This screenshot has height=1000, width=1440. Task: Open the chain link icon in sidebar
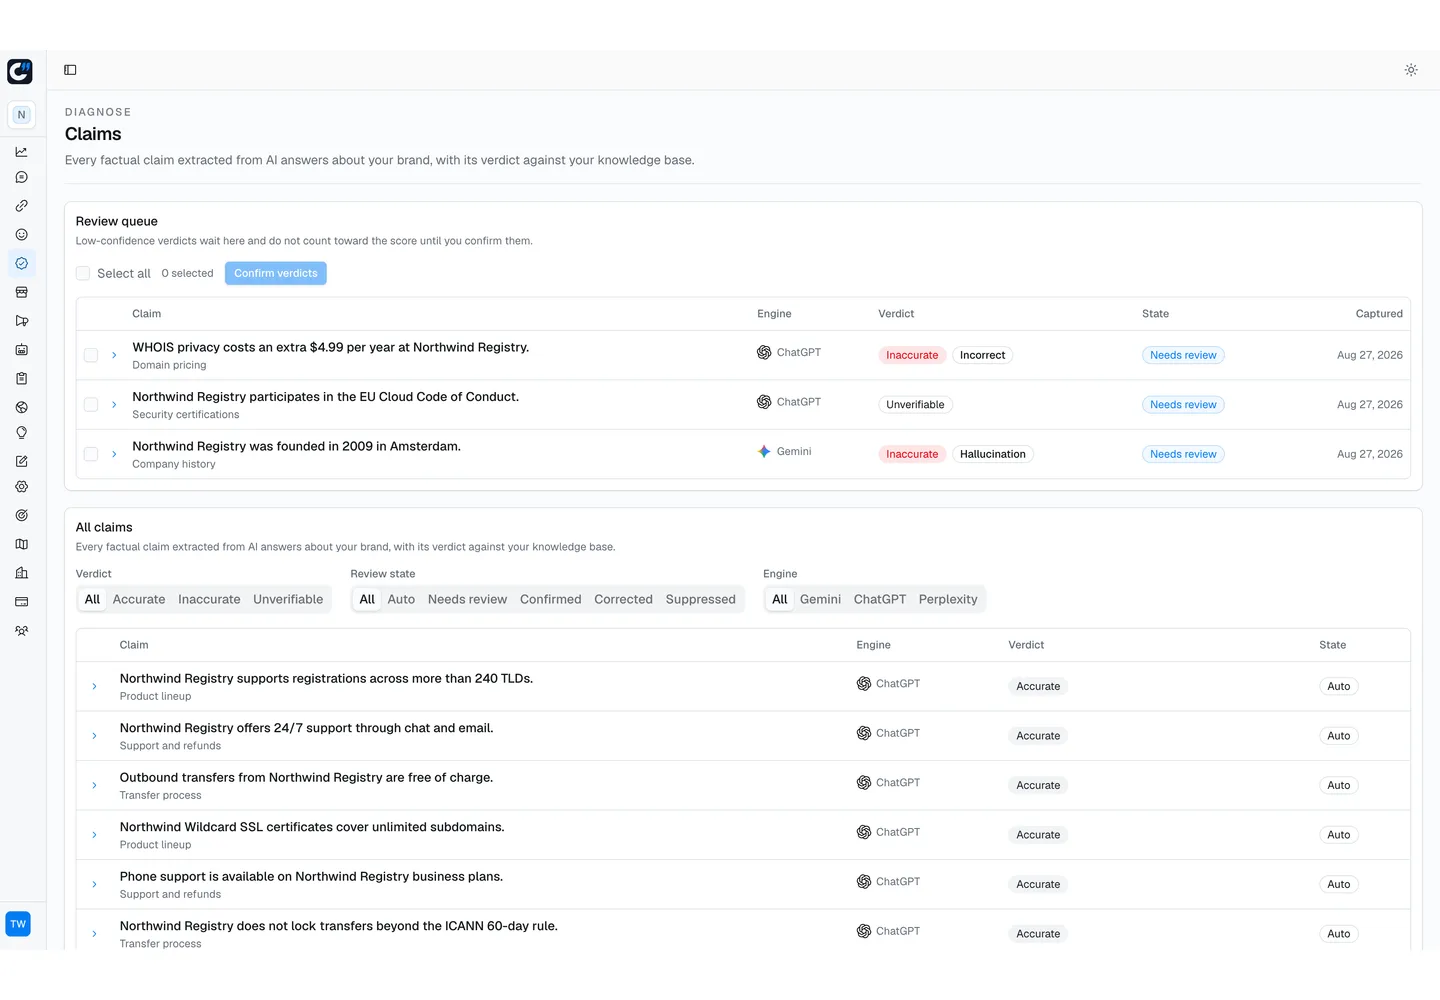click(21, 206)
